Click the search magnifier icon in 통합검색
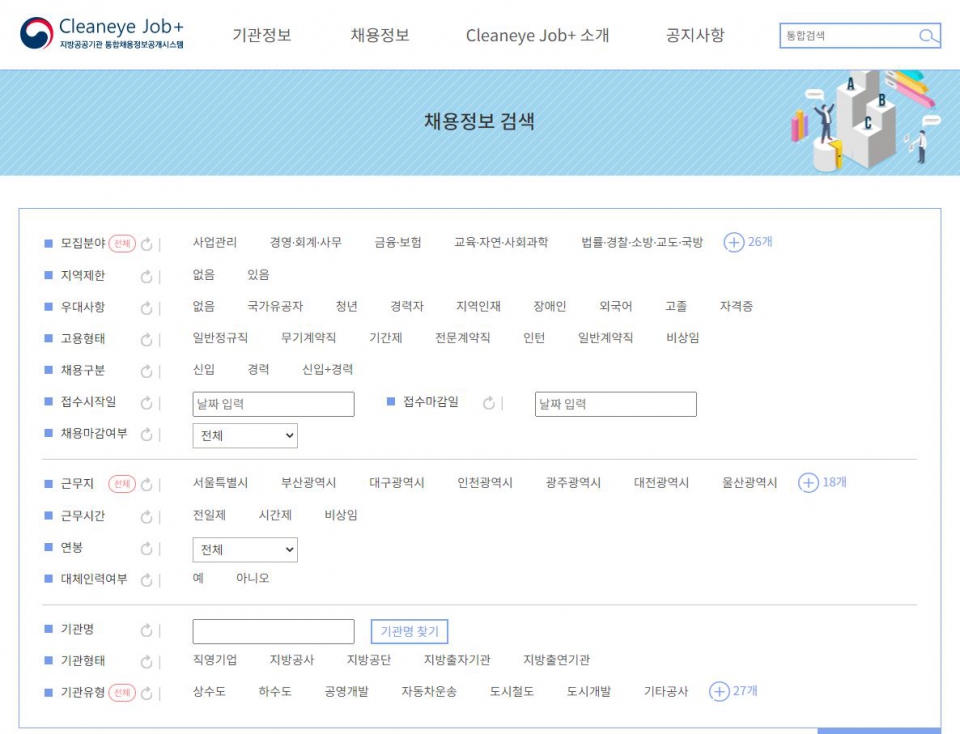Viewport: 960px width, 734px height. [928, 37]
